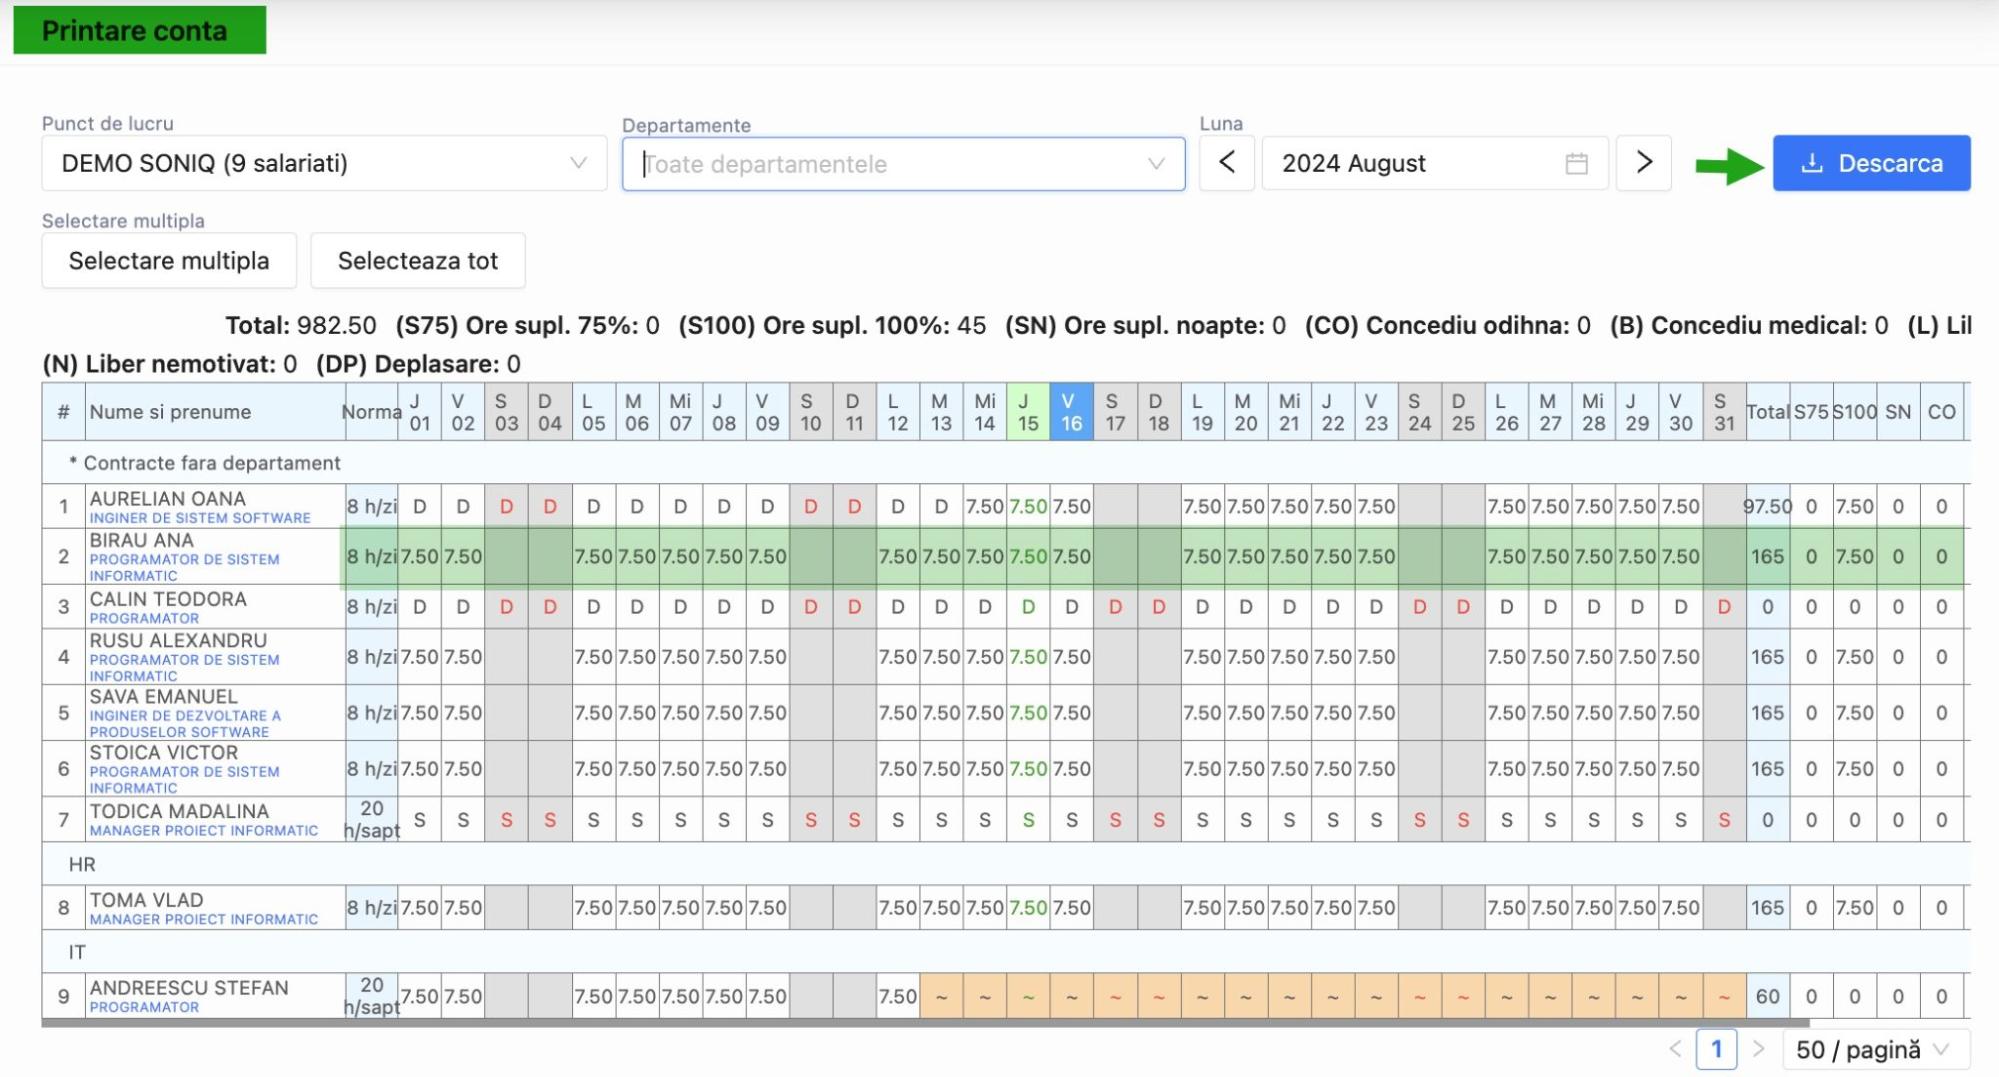Click column header S 31

click(1724, 411)
